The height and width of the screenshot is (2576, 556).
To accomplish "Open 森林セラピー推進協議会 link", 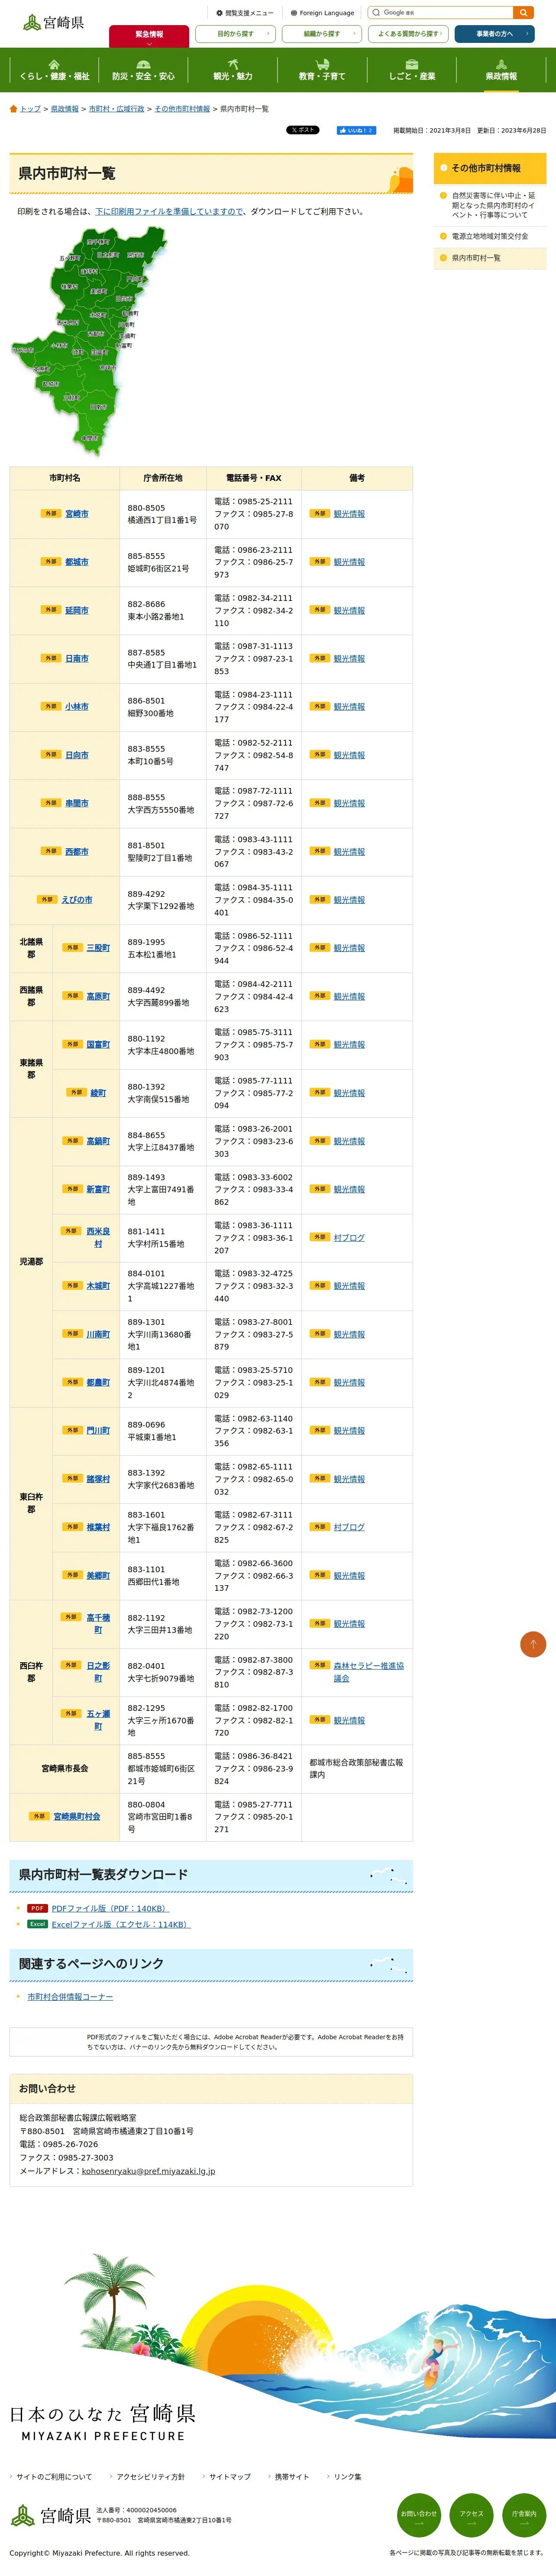I will 369,1672.
